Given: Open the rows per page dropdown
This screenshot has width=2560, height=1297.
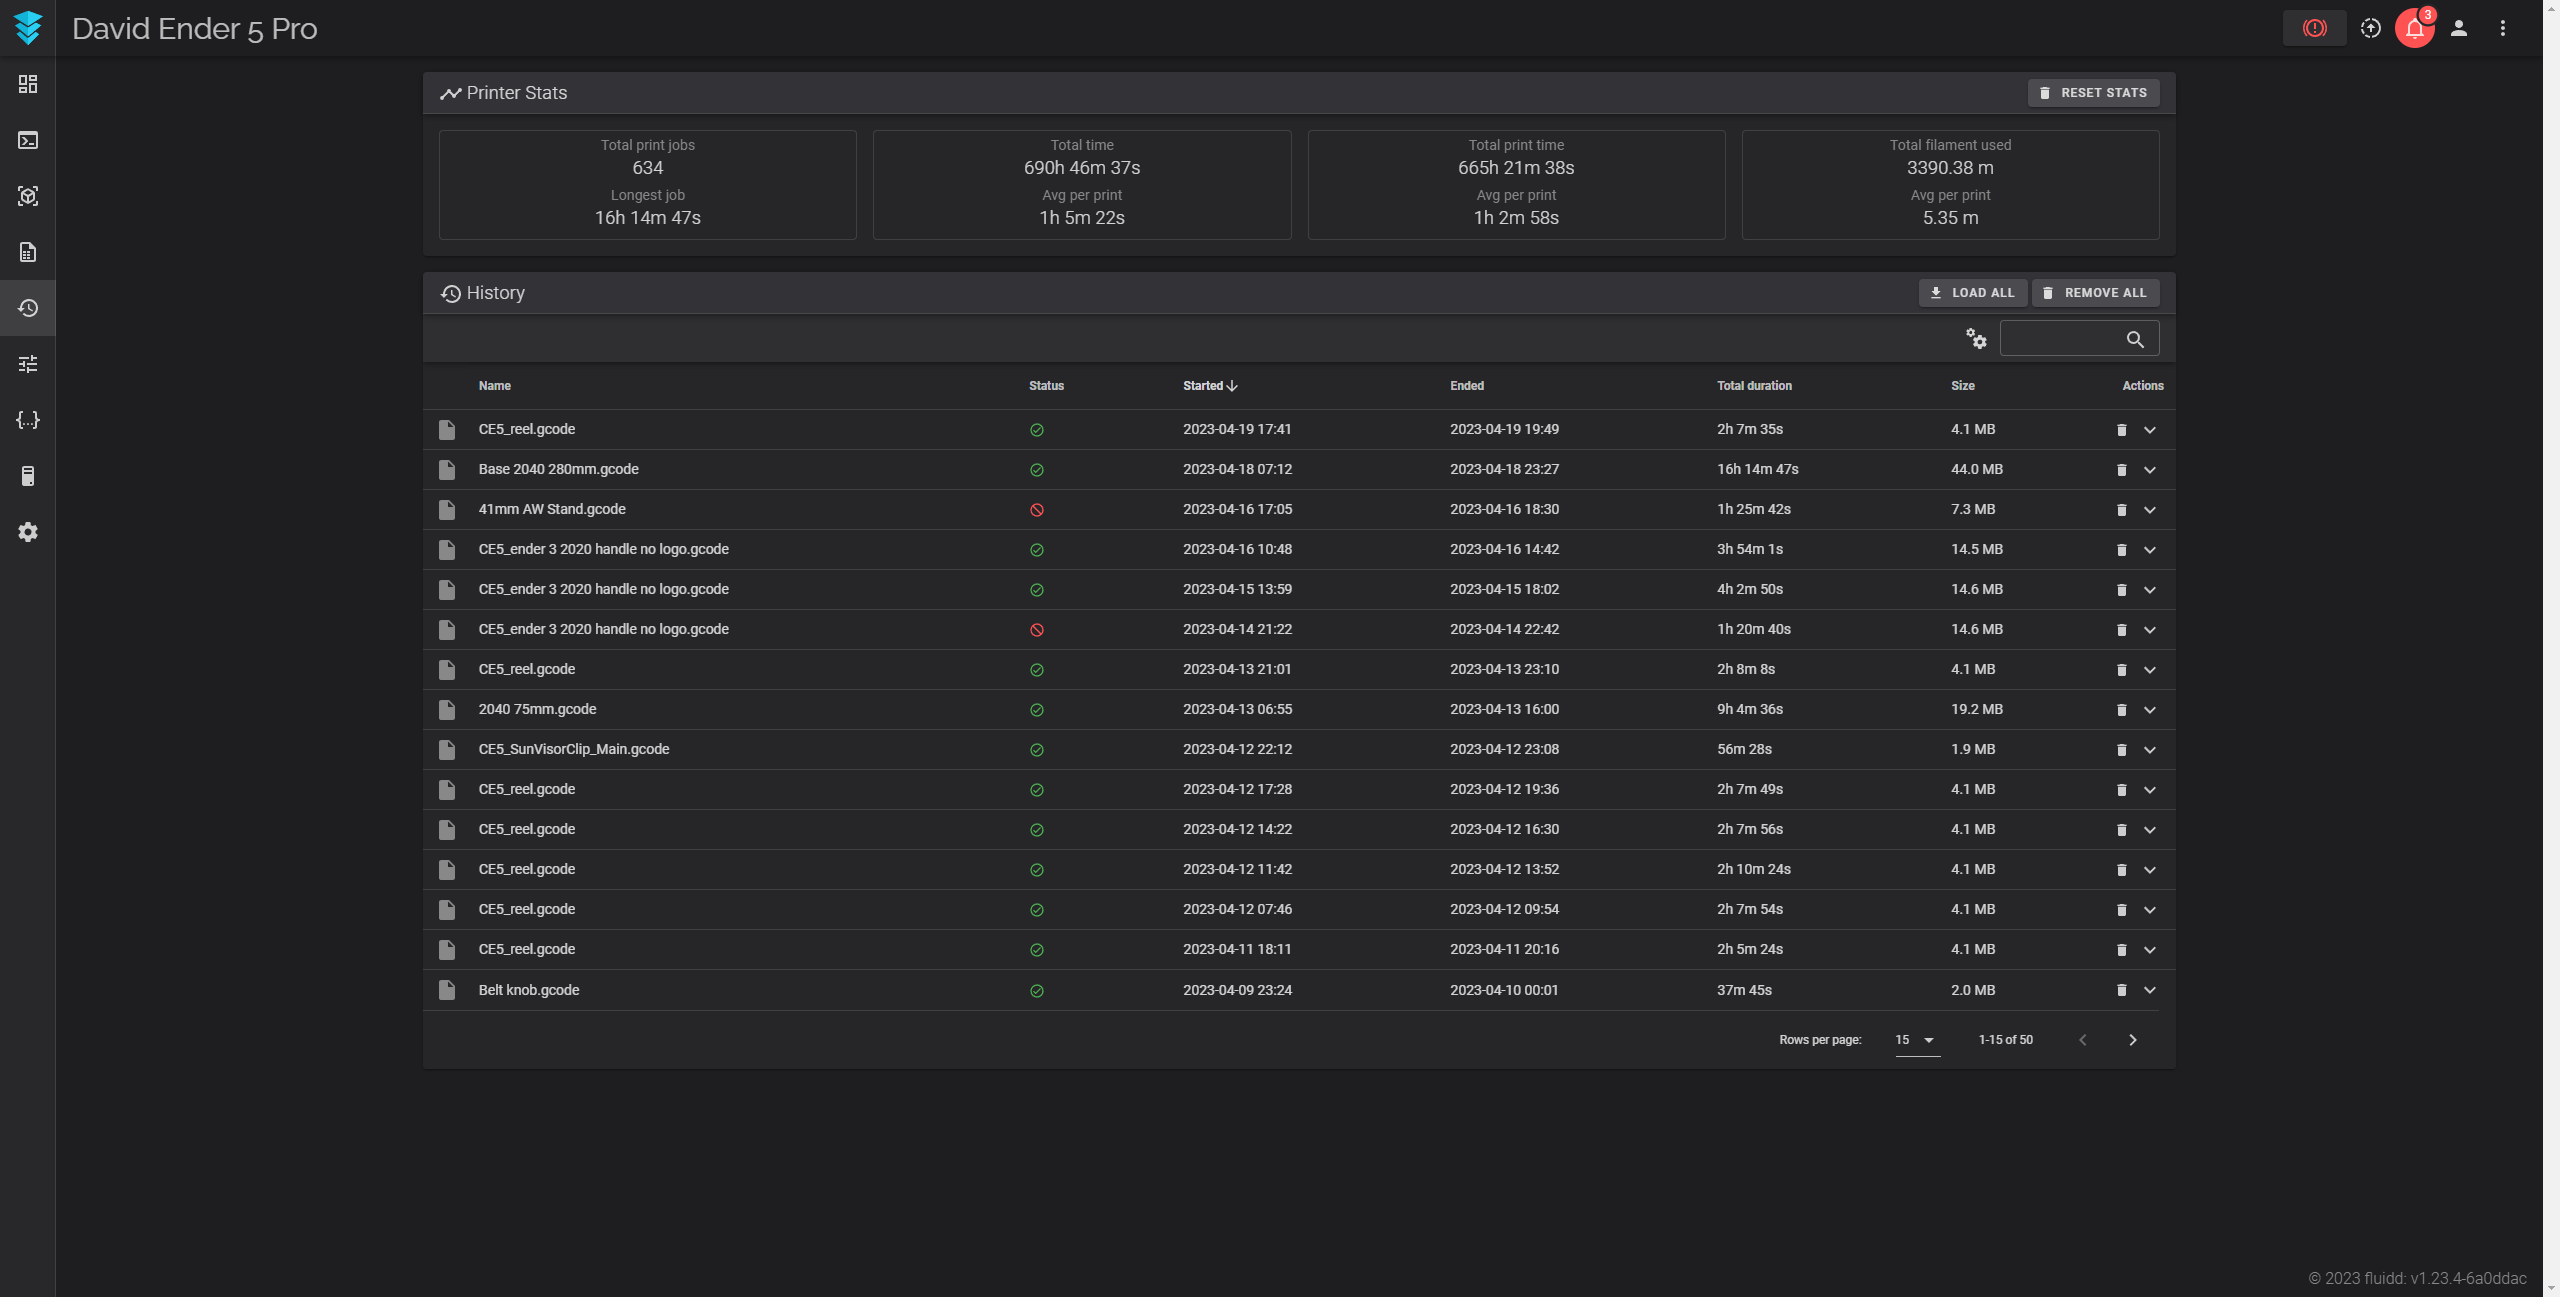Looking at the screenshot, I should click(x=1916, y=1040).
